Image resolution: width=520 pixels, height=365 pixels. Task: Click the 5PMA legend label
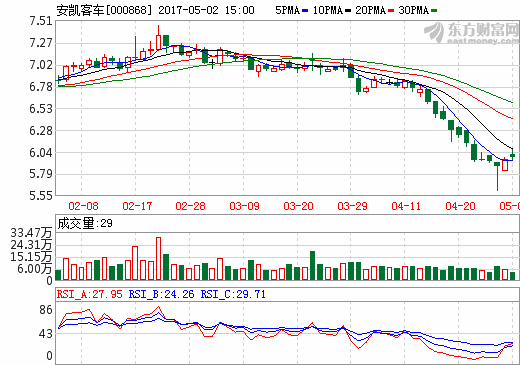288,10
